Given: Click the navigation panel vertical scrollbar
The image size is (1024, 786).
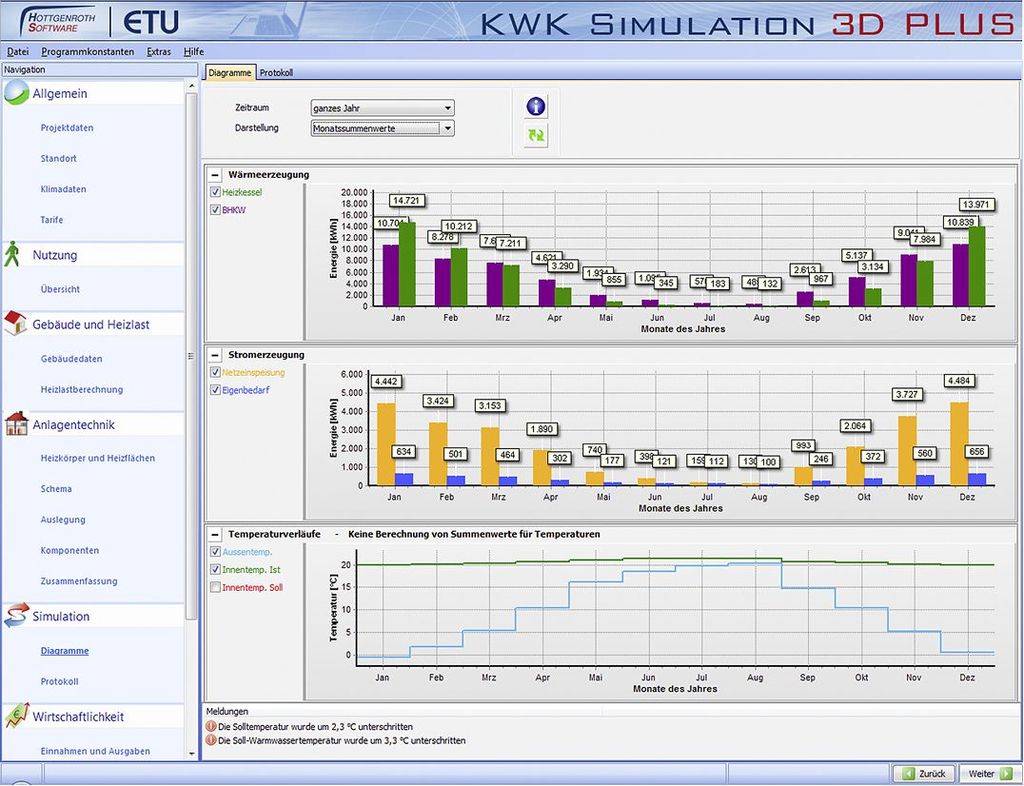Looking at the screenshot, I should point(191,356).
